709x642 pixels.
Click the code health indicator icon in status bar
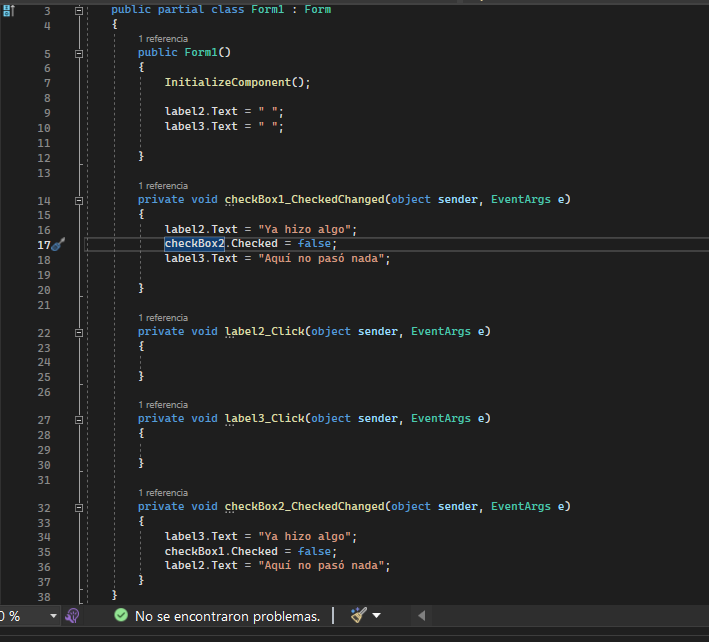(73, 615)
